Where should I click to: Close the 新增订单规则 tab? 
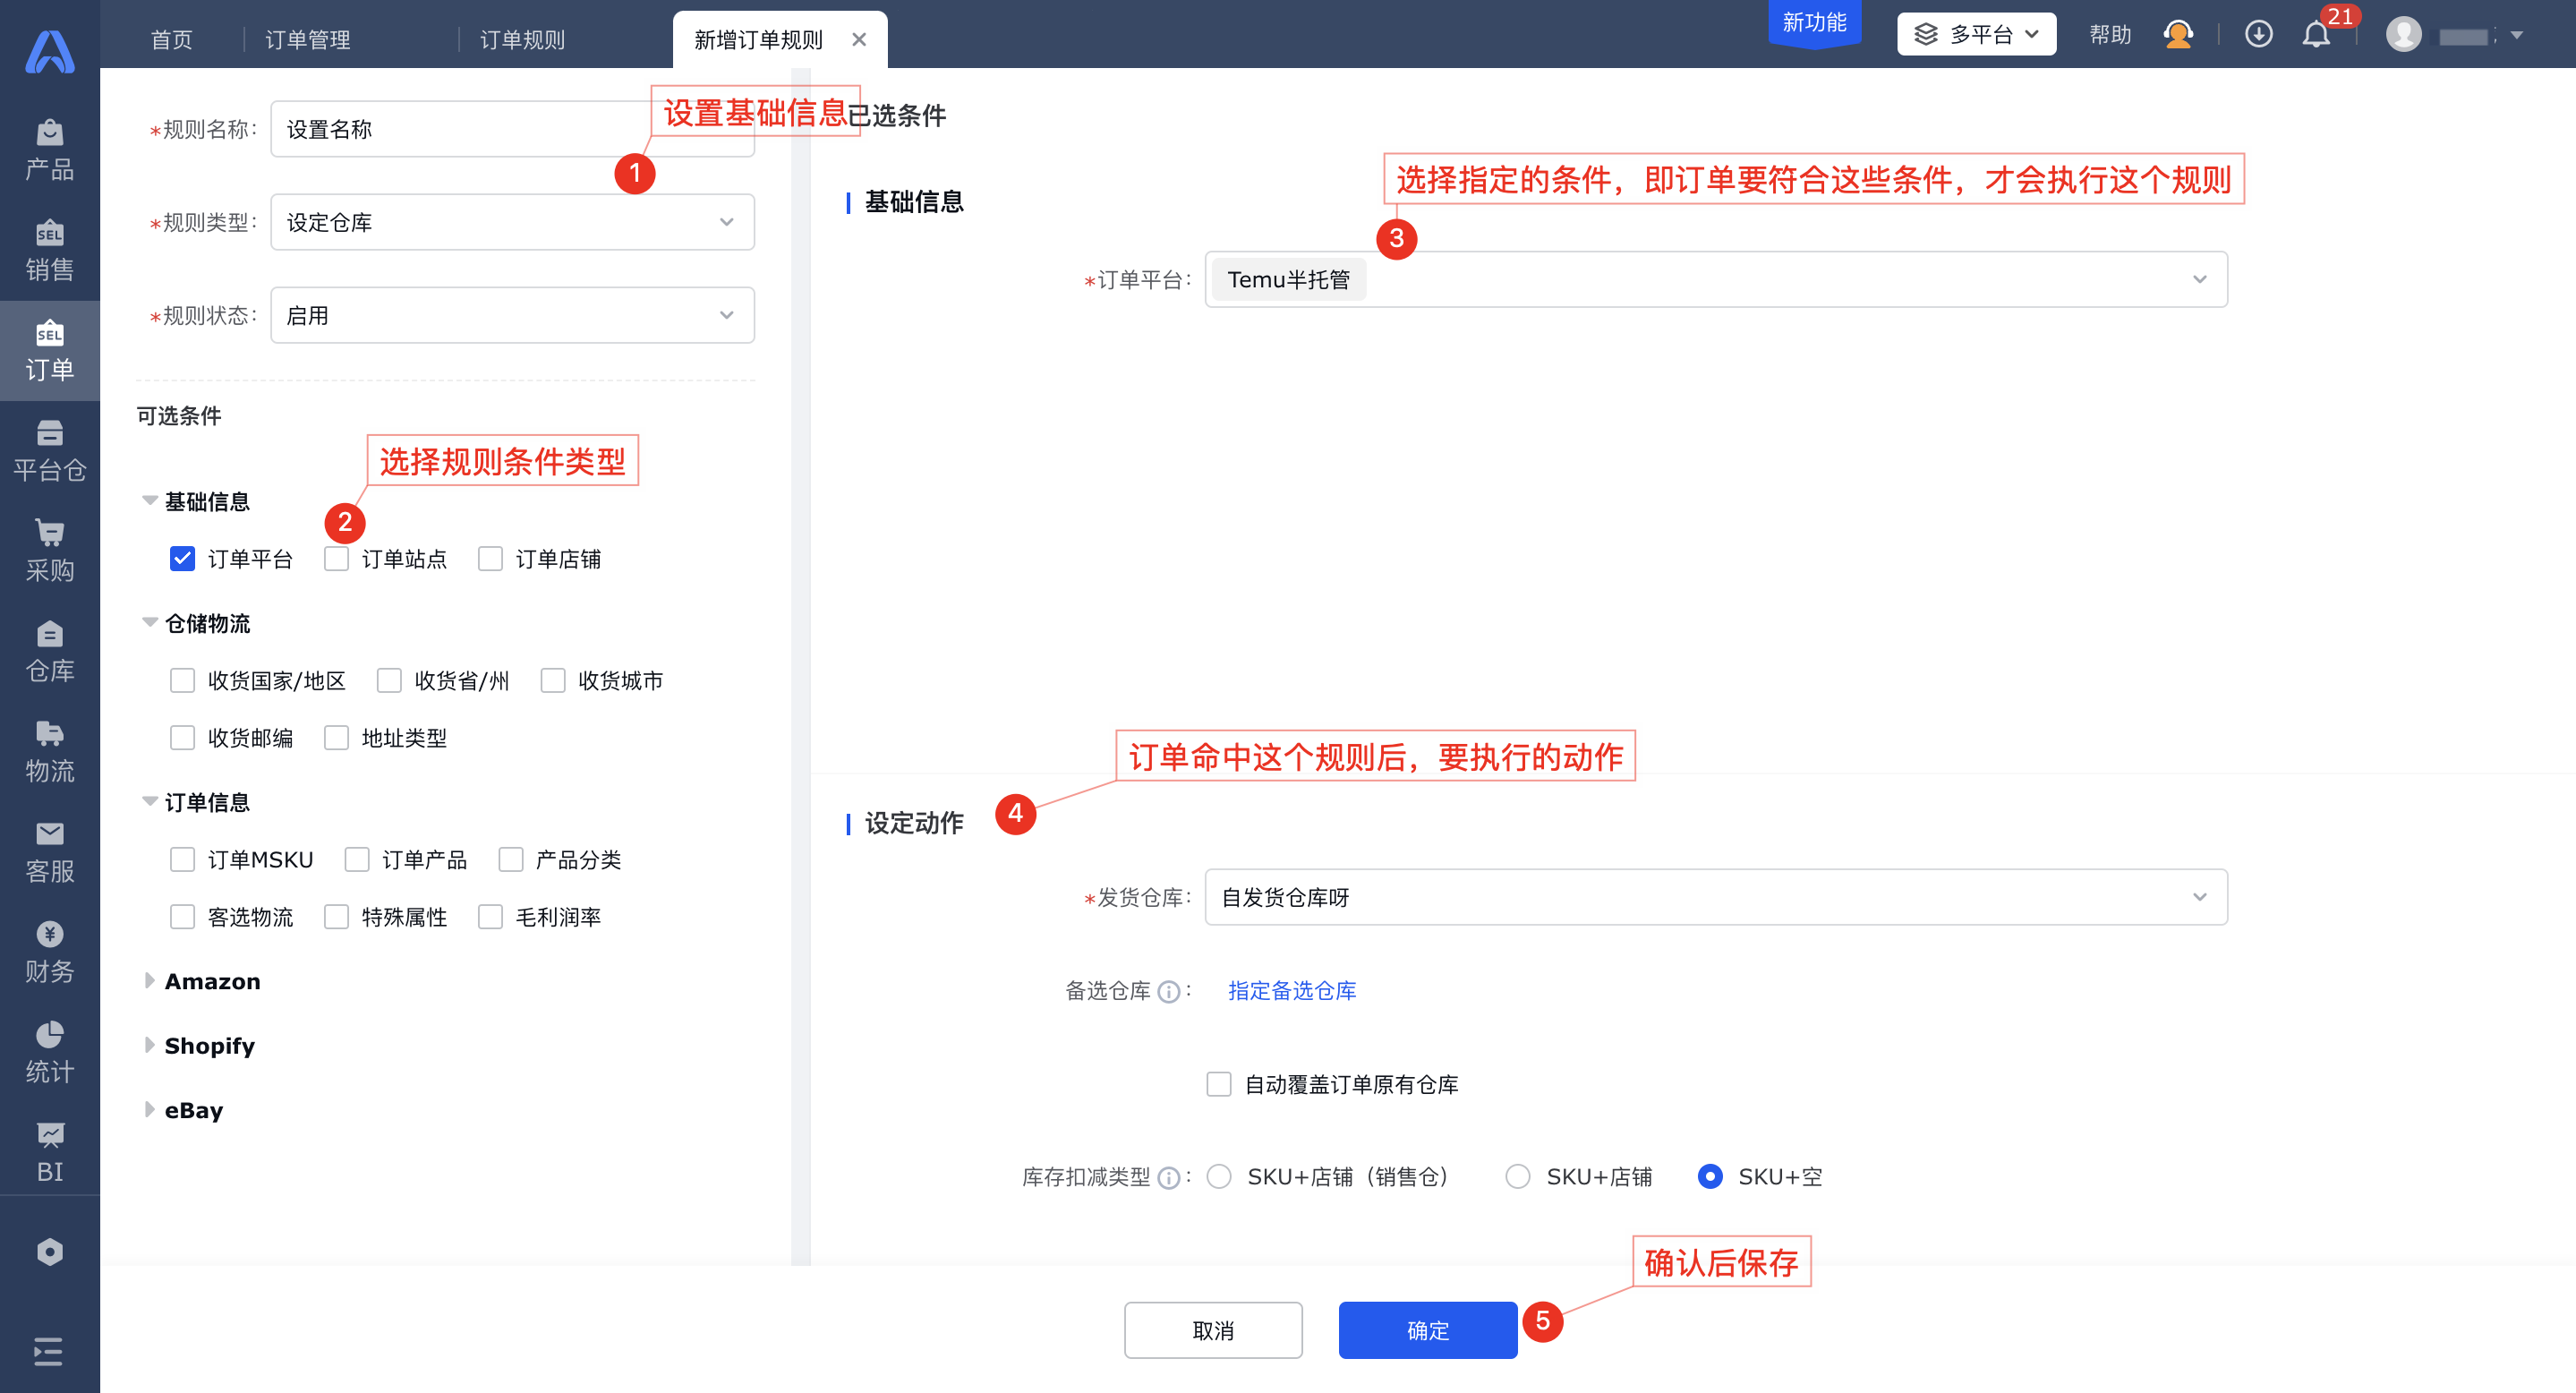click(x=858, y=40)
